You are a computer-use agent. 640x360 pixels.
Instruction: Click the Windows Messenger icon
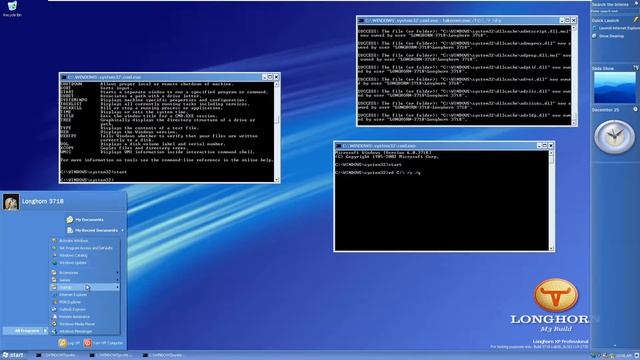point(54,331)
